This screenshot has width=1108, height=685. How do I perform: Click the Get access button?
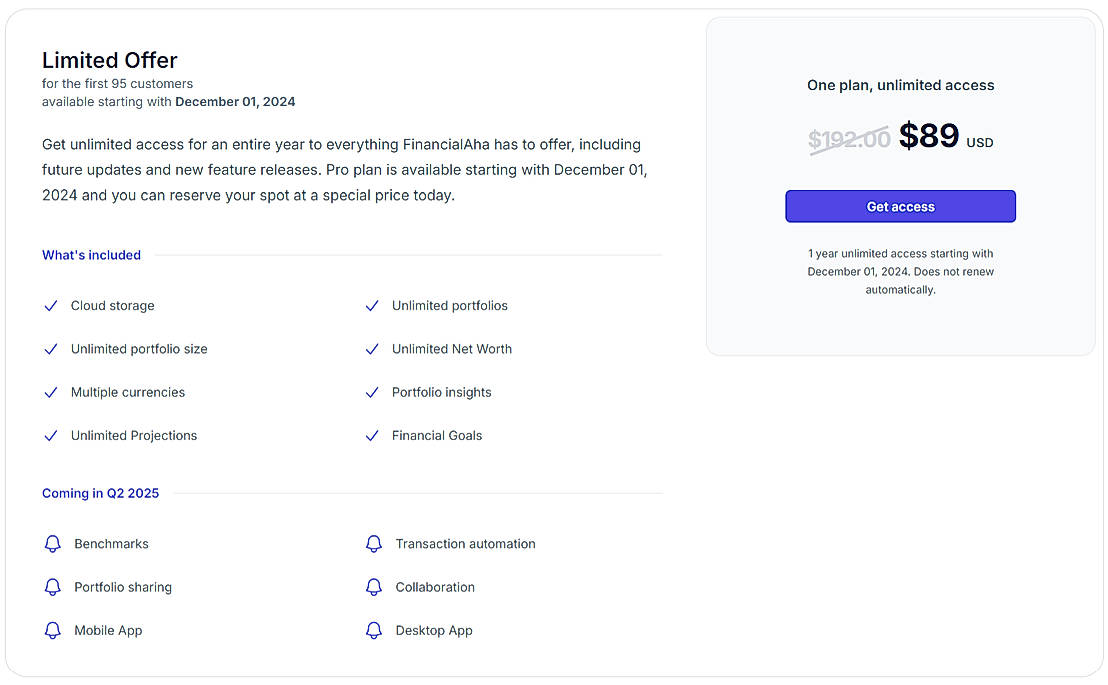point(900,206)
